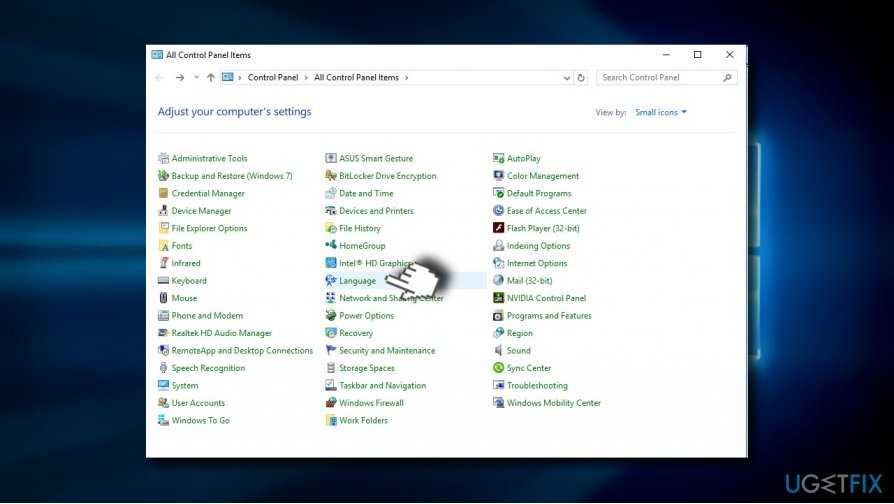894x504 pixels.
Task: Expand the address bar history dropdown
Action: [x=567, y=78]
